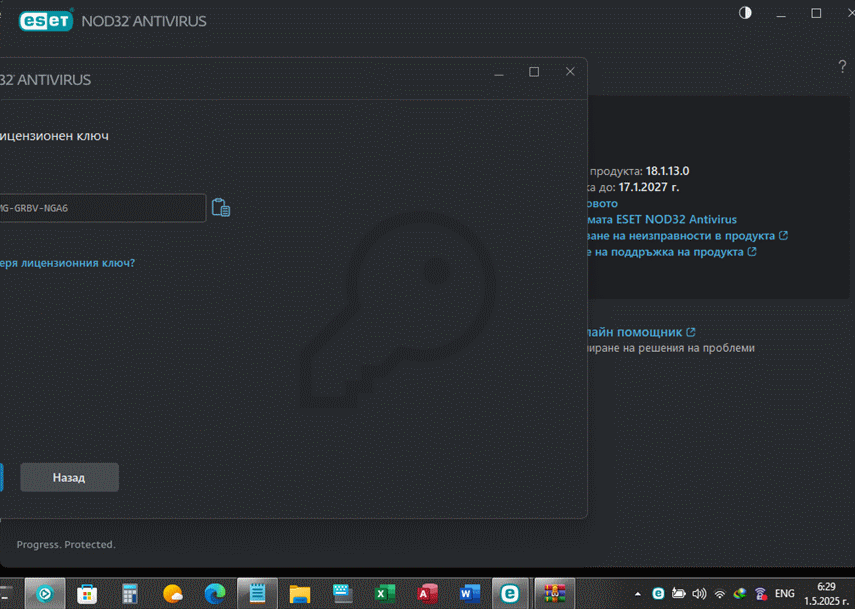
Task: Open the lost license key link
Action: pos(67,263)
